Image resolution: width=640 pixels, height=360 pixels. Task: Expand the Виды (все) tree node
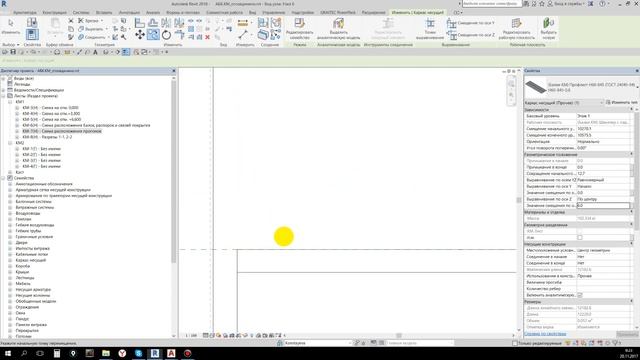[x=3, y=78]
